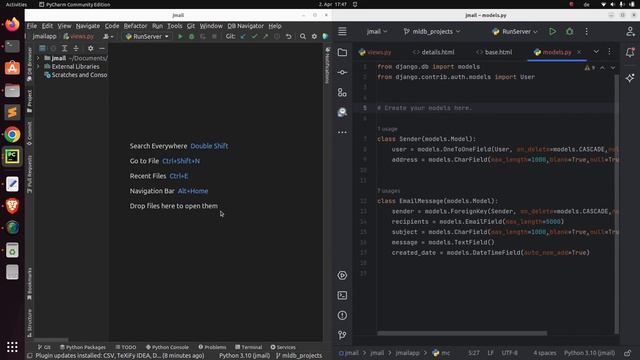Click Python 3.10 (jmail) interpreter in left status bar
The width and height of the screenshot is (640, 360).
click(244, 356)
